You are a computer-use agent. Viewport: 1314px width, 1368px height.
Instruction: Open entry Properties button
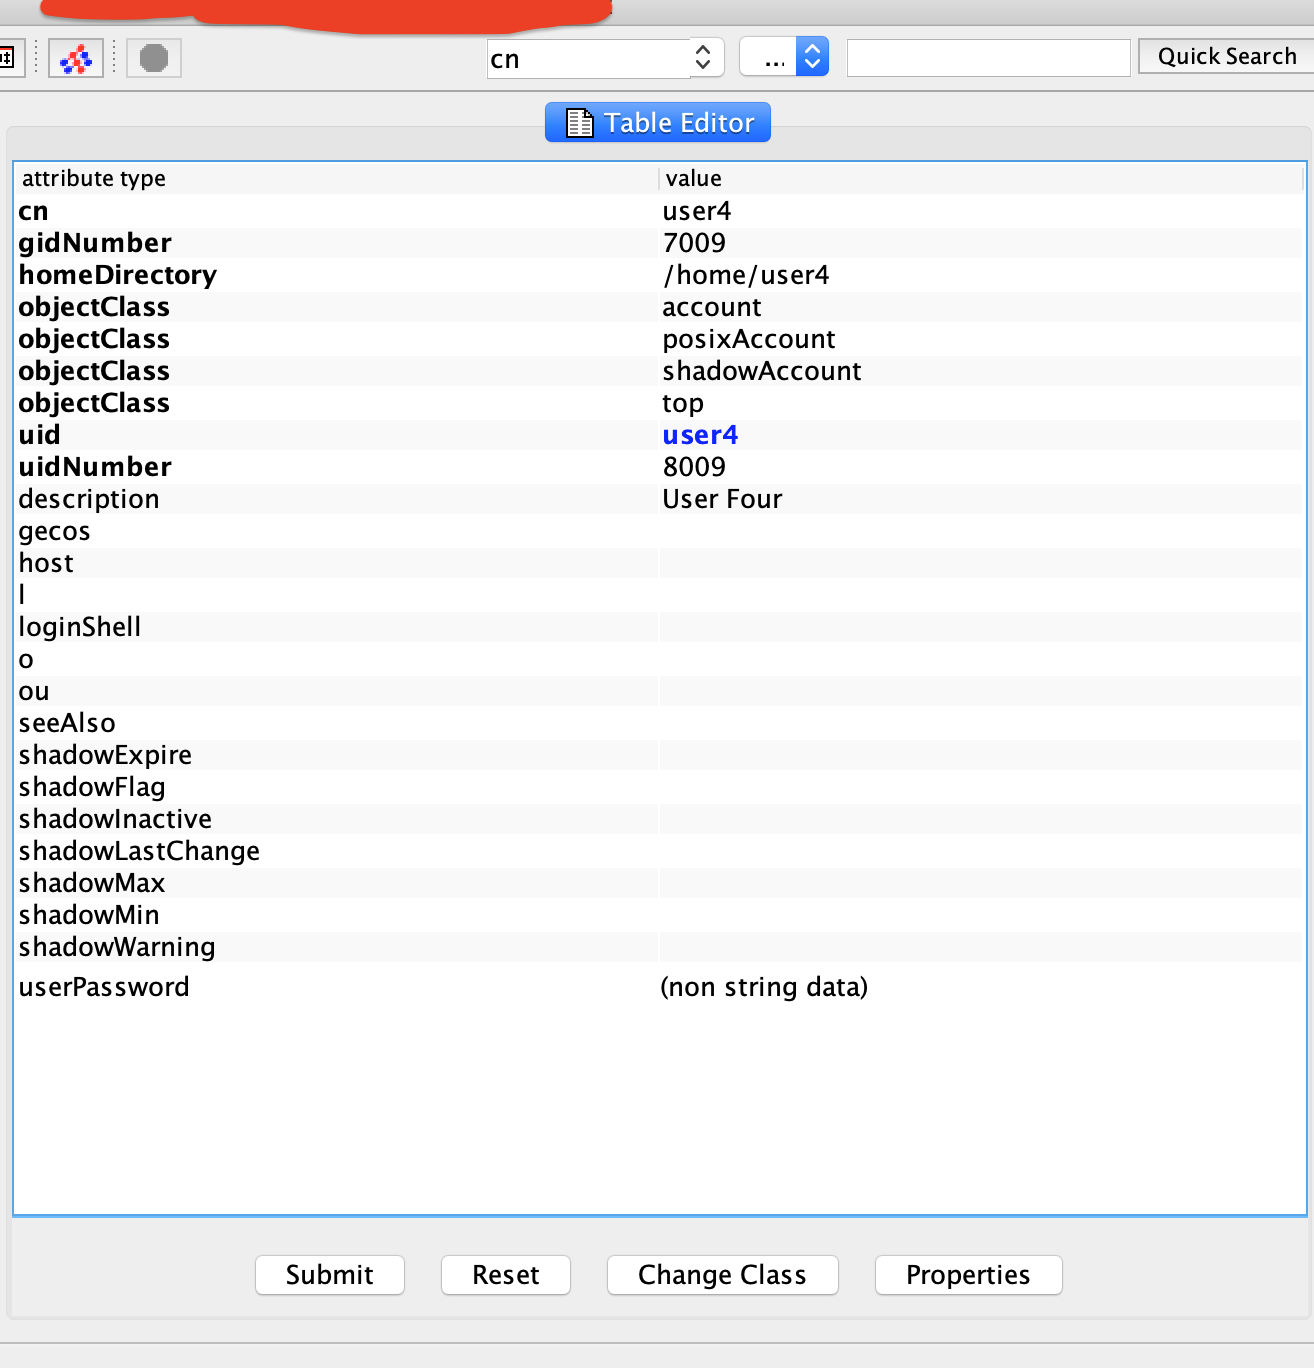(x=967, y=1275)
